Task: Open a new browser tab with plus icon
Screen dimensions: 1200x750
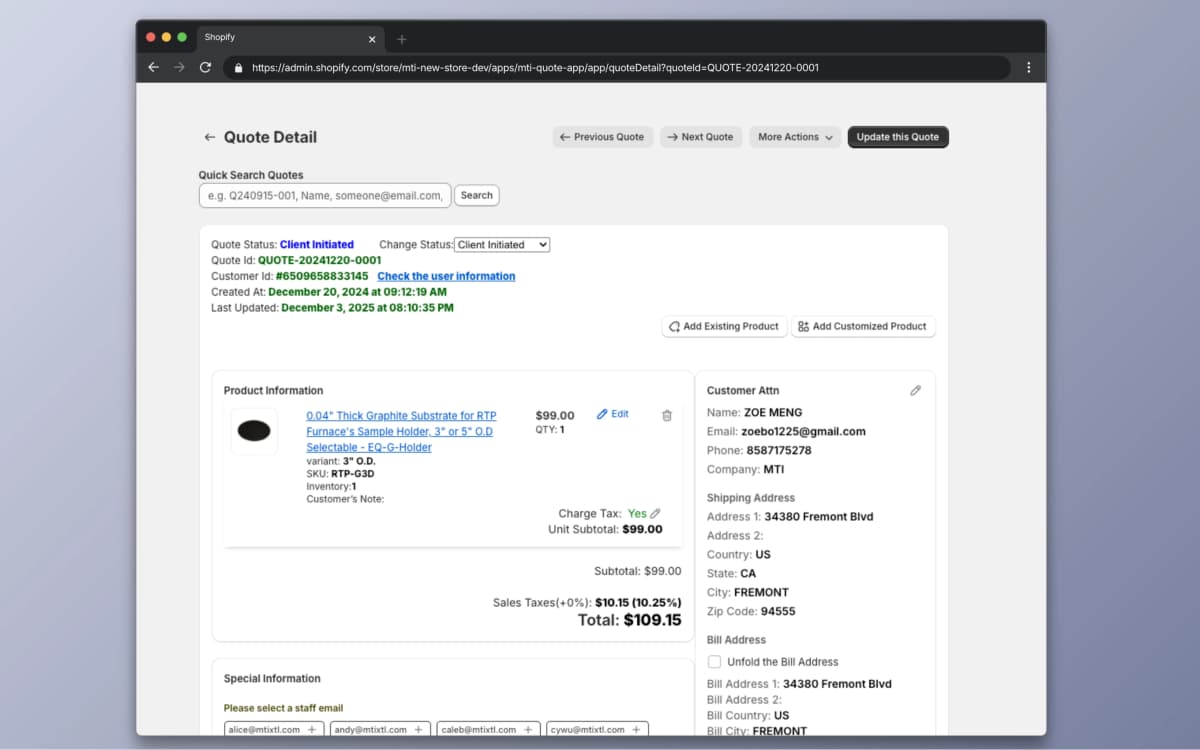Action: (x=402, y=39)
